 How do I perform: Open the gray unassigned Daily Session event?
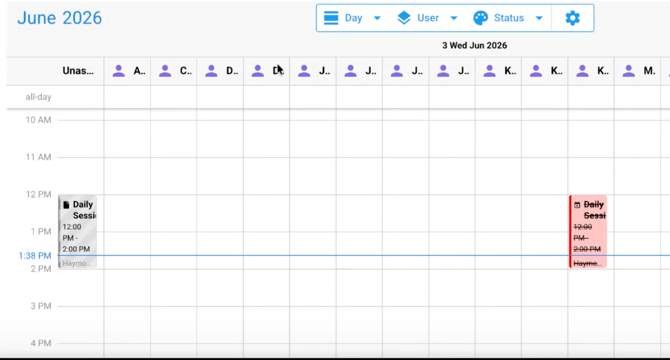78,232
